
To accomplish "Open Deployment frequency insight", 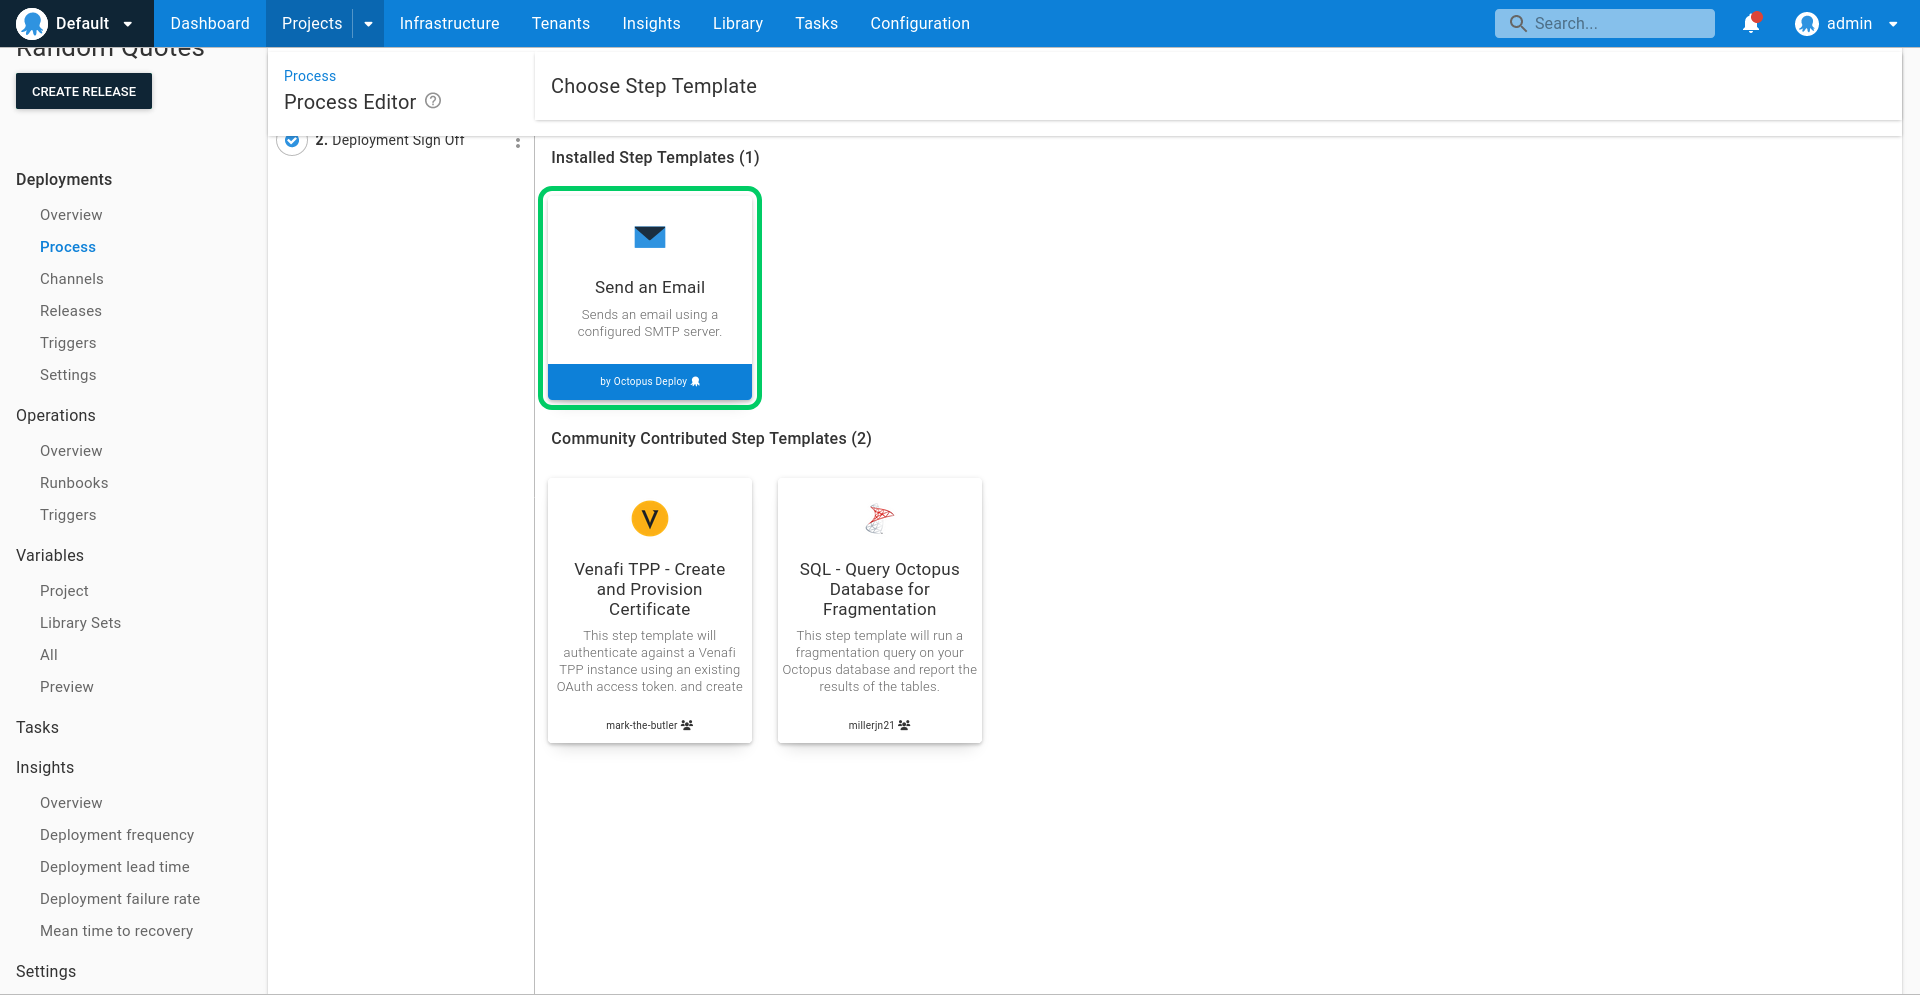I will click(x=117, y=835).
